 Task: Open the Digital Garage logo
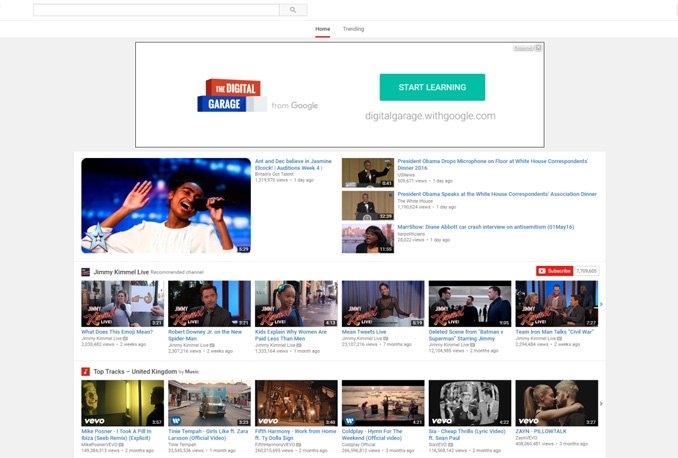tap(231, 96)
